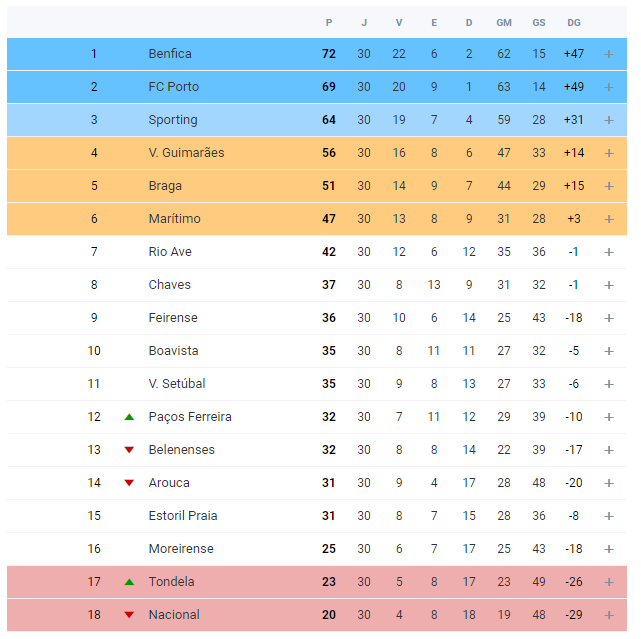Click plus icon on Rio Ave row
Image resolution: width=641 pixels, height=639 pixels.
point(609,252)
